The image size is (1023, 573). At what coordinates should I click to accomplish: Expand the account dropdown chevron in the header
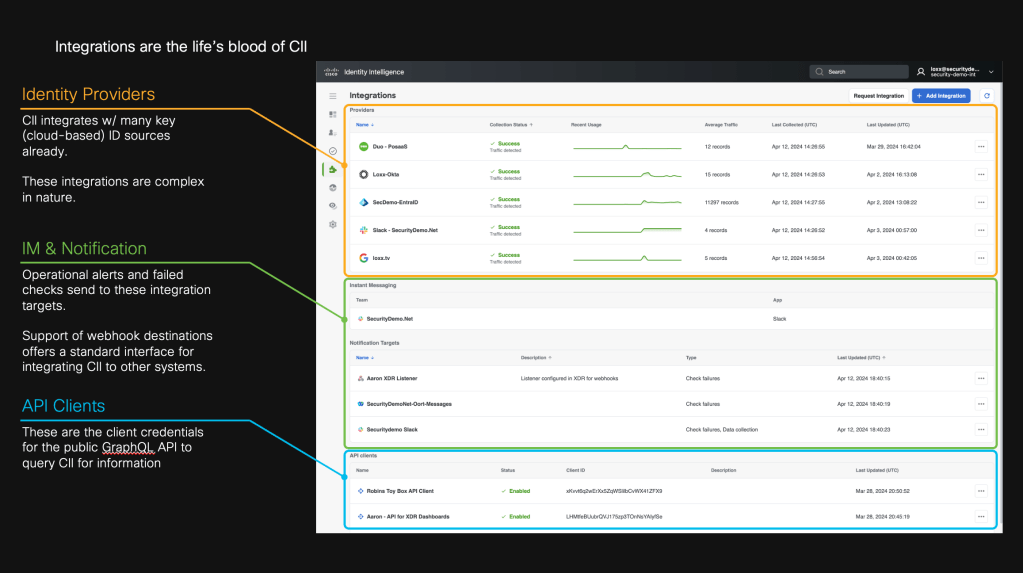(991, 72)
